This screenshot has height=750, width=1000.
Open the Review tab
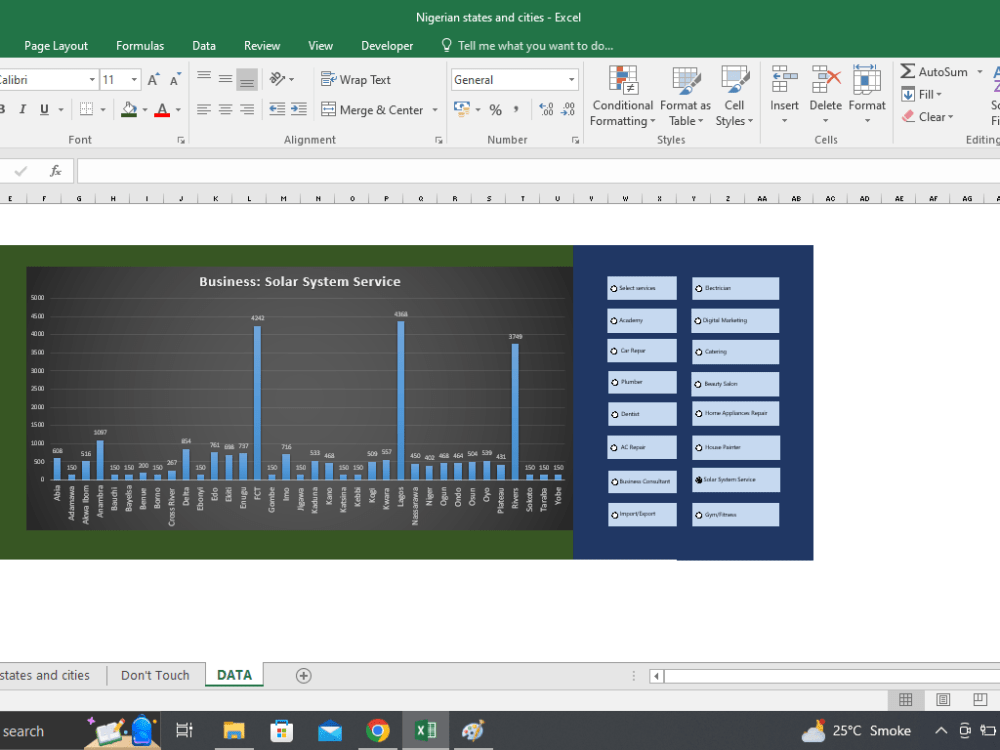pos(261,46)
